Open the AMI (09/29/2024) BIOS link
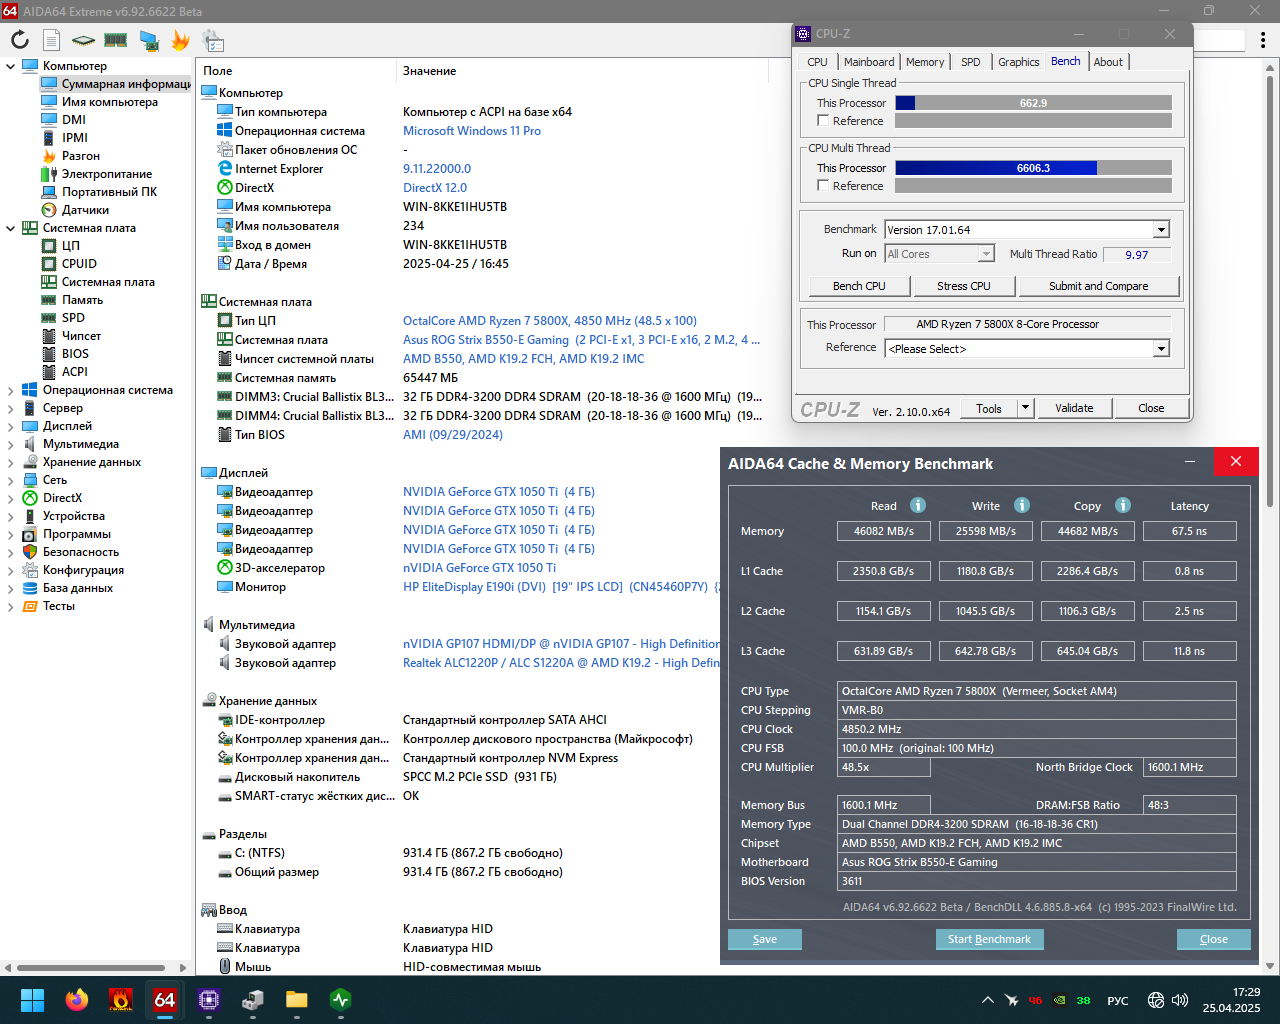This screenshot has height=1024, width=1280. [453, 435]
